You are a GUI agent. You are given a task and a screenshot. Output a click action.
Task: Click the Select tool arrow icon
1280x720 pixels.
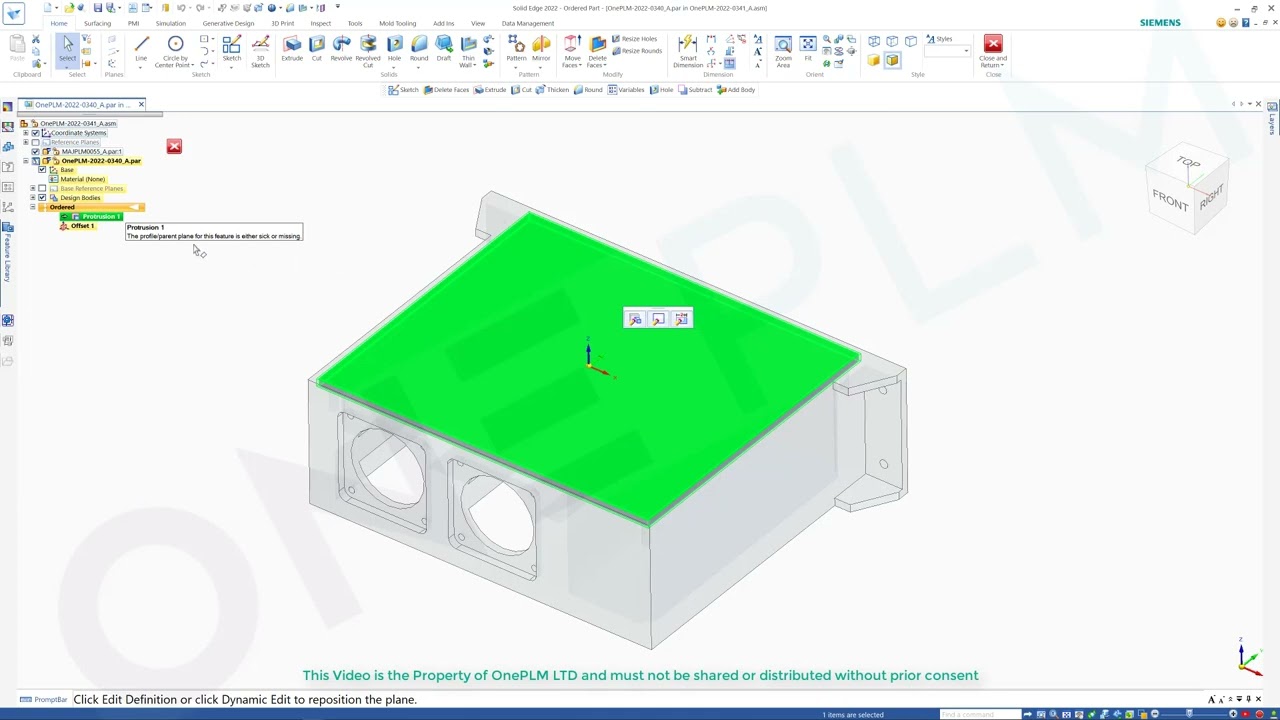67,44
